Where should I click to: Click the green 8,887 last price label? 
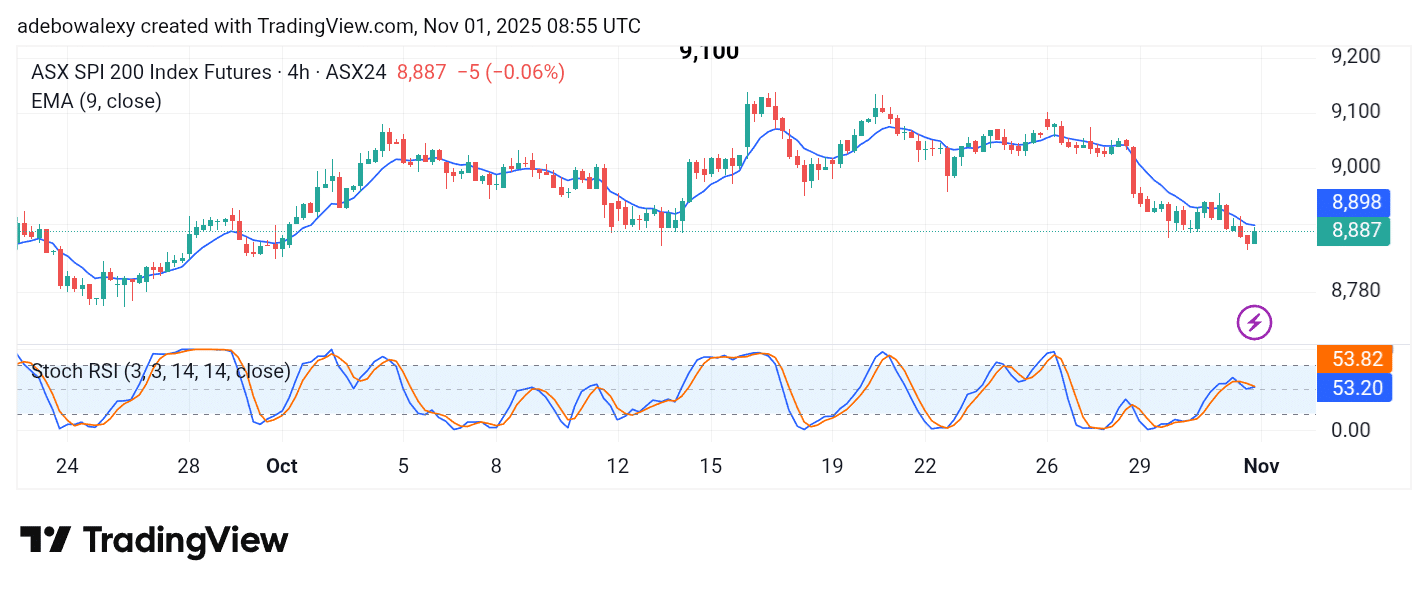pos(1355,231)
